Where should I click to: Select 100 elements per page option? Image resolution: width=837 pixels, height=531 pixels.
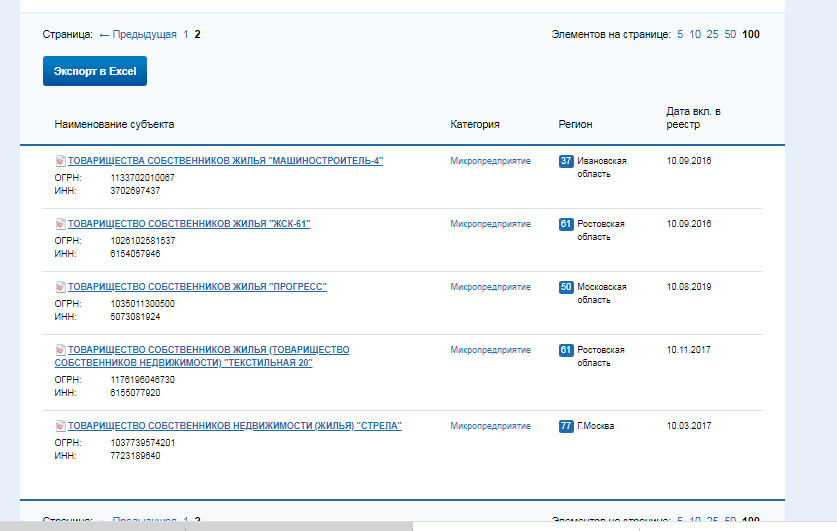751,34
